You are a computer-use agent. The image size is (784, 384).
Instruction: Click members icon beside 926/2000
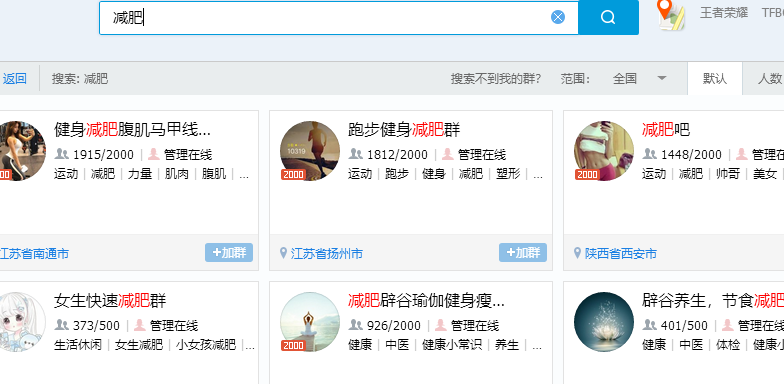click(x=356, y=326)
